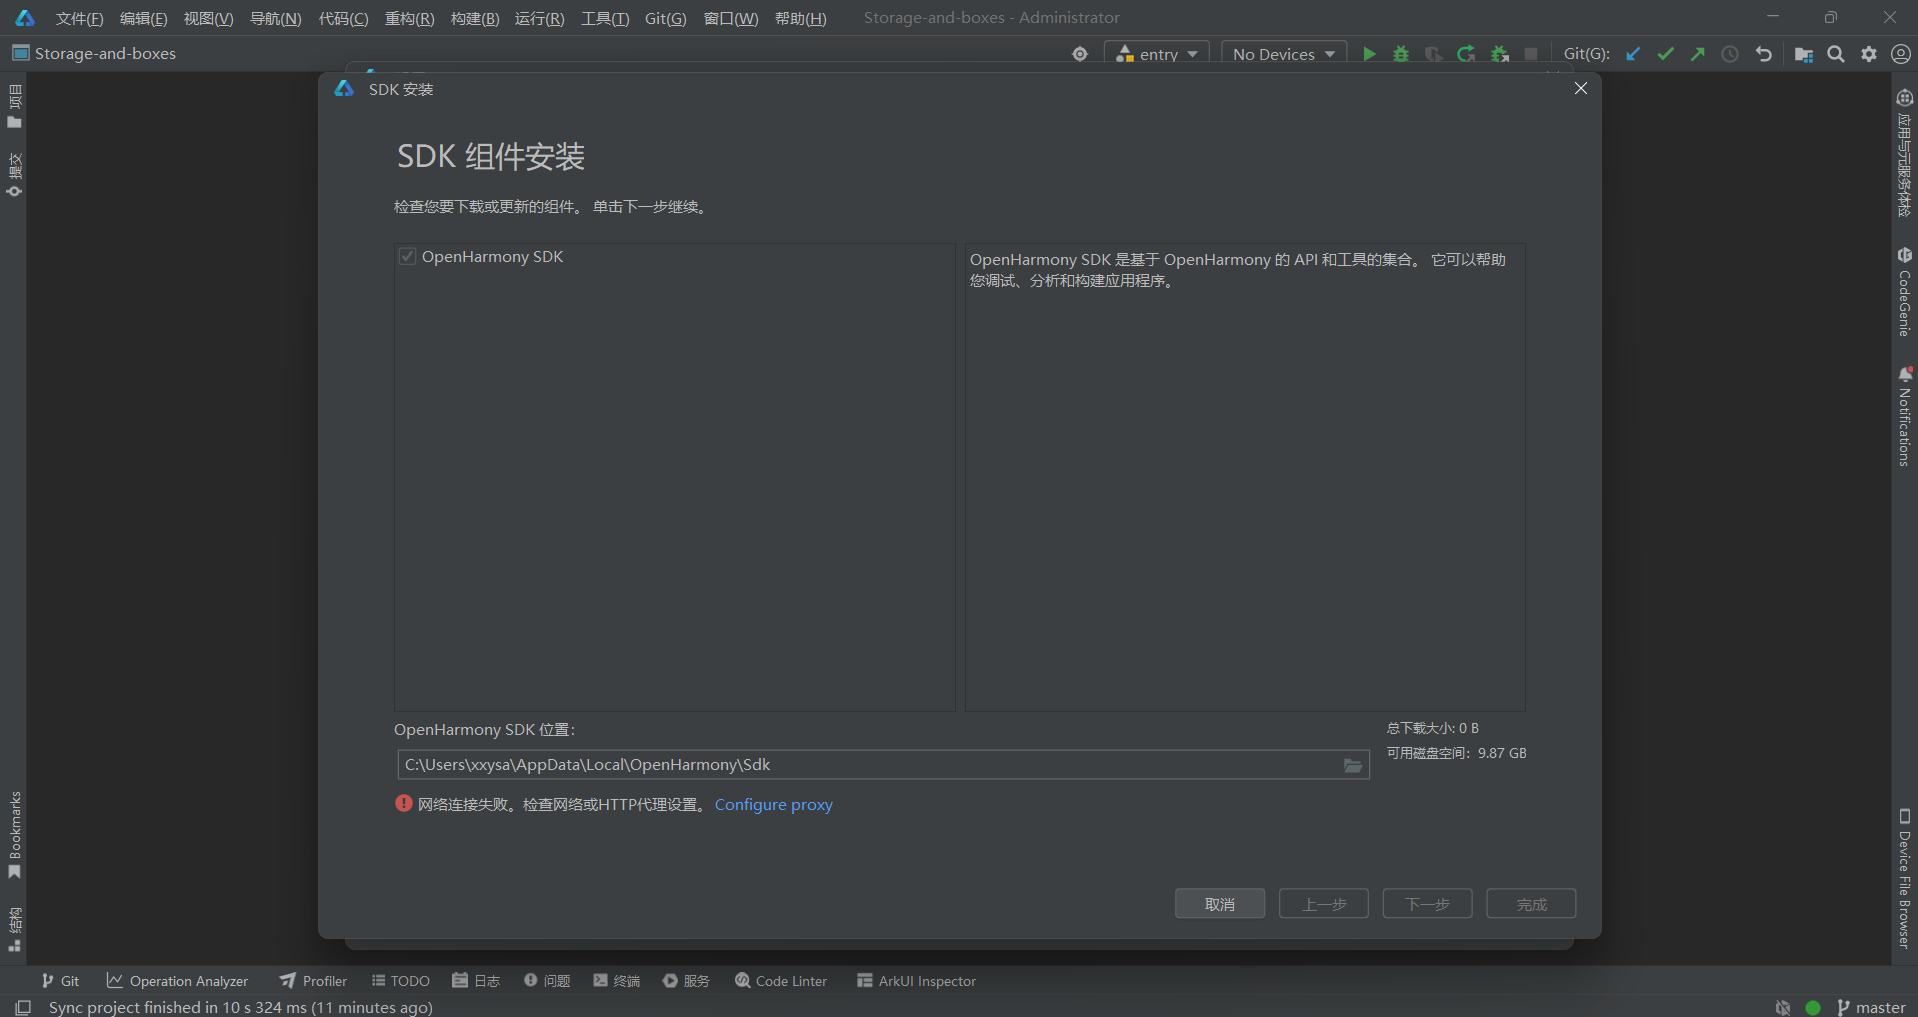1918x1017 pixels.
Task: Click the Git rollback arrow icon
Action: [x=1764, y=54]
